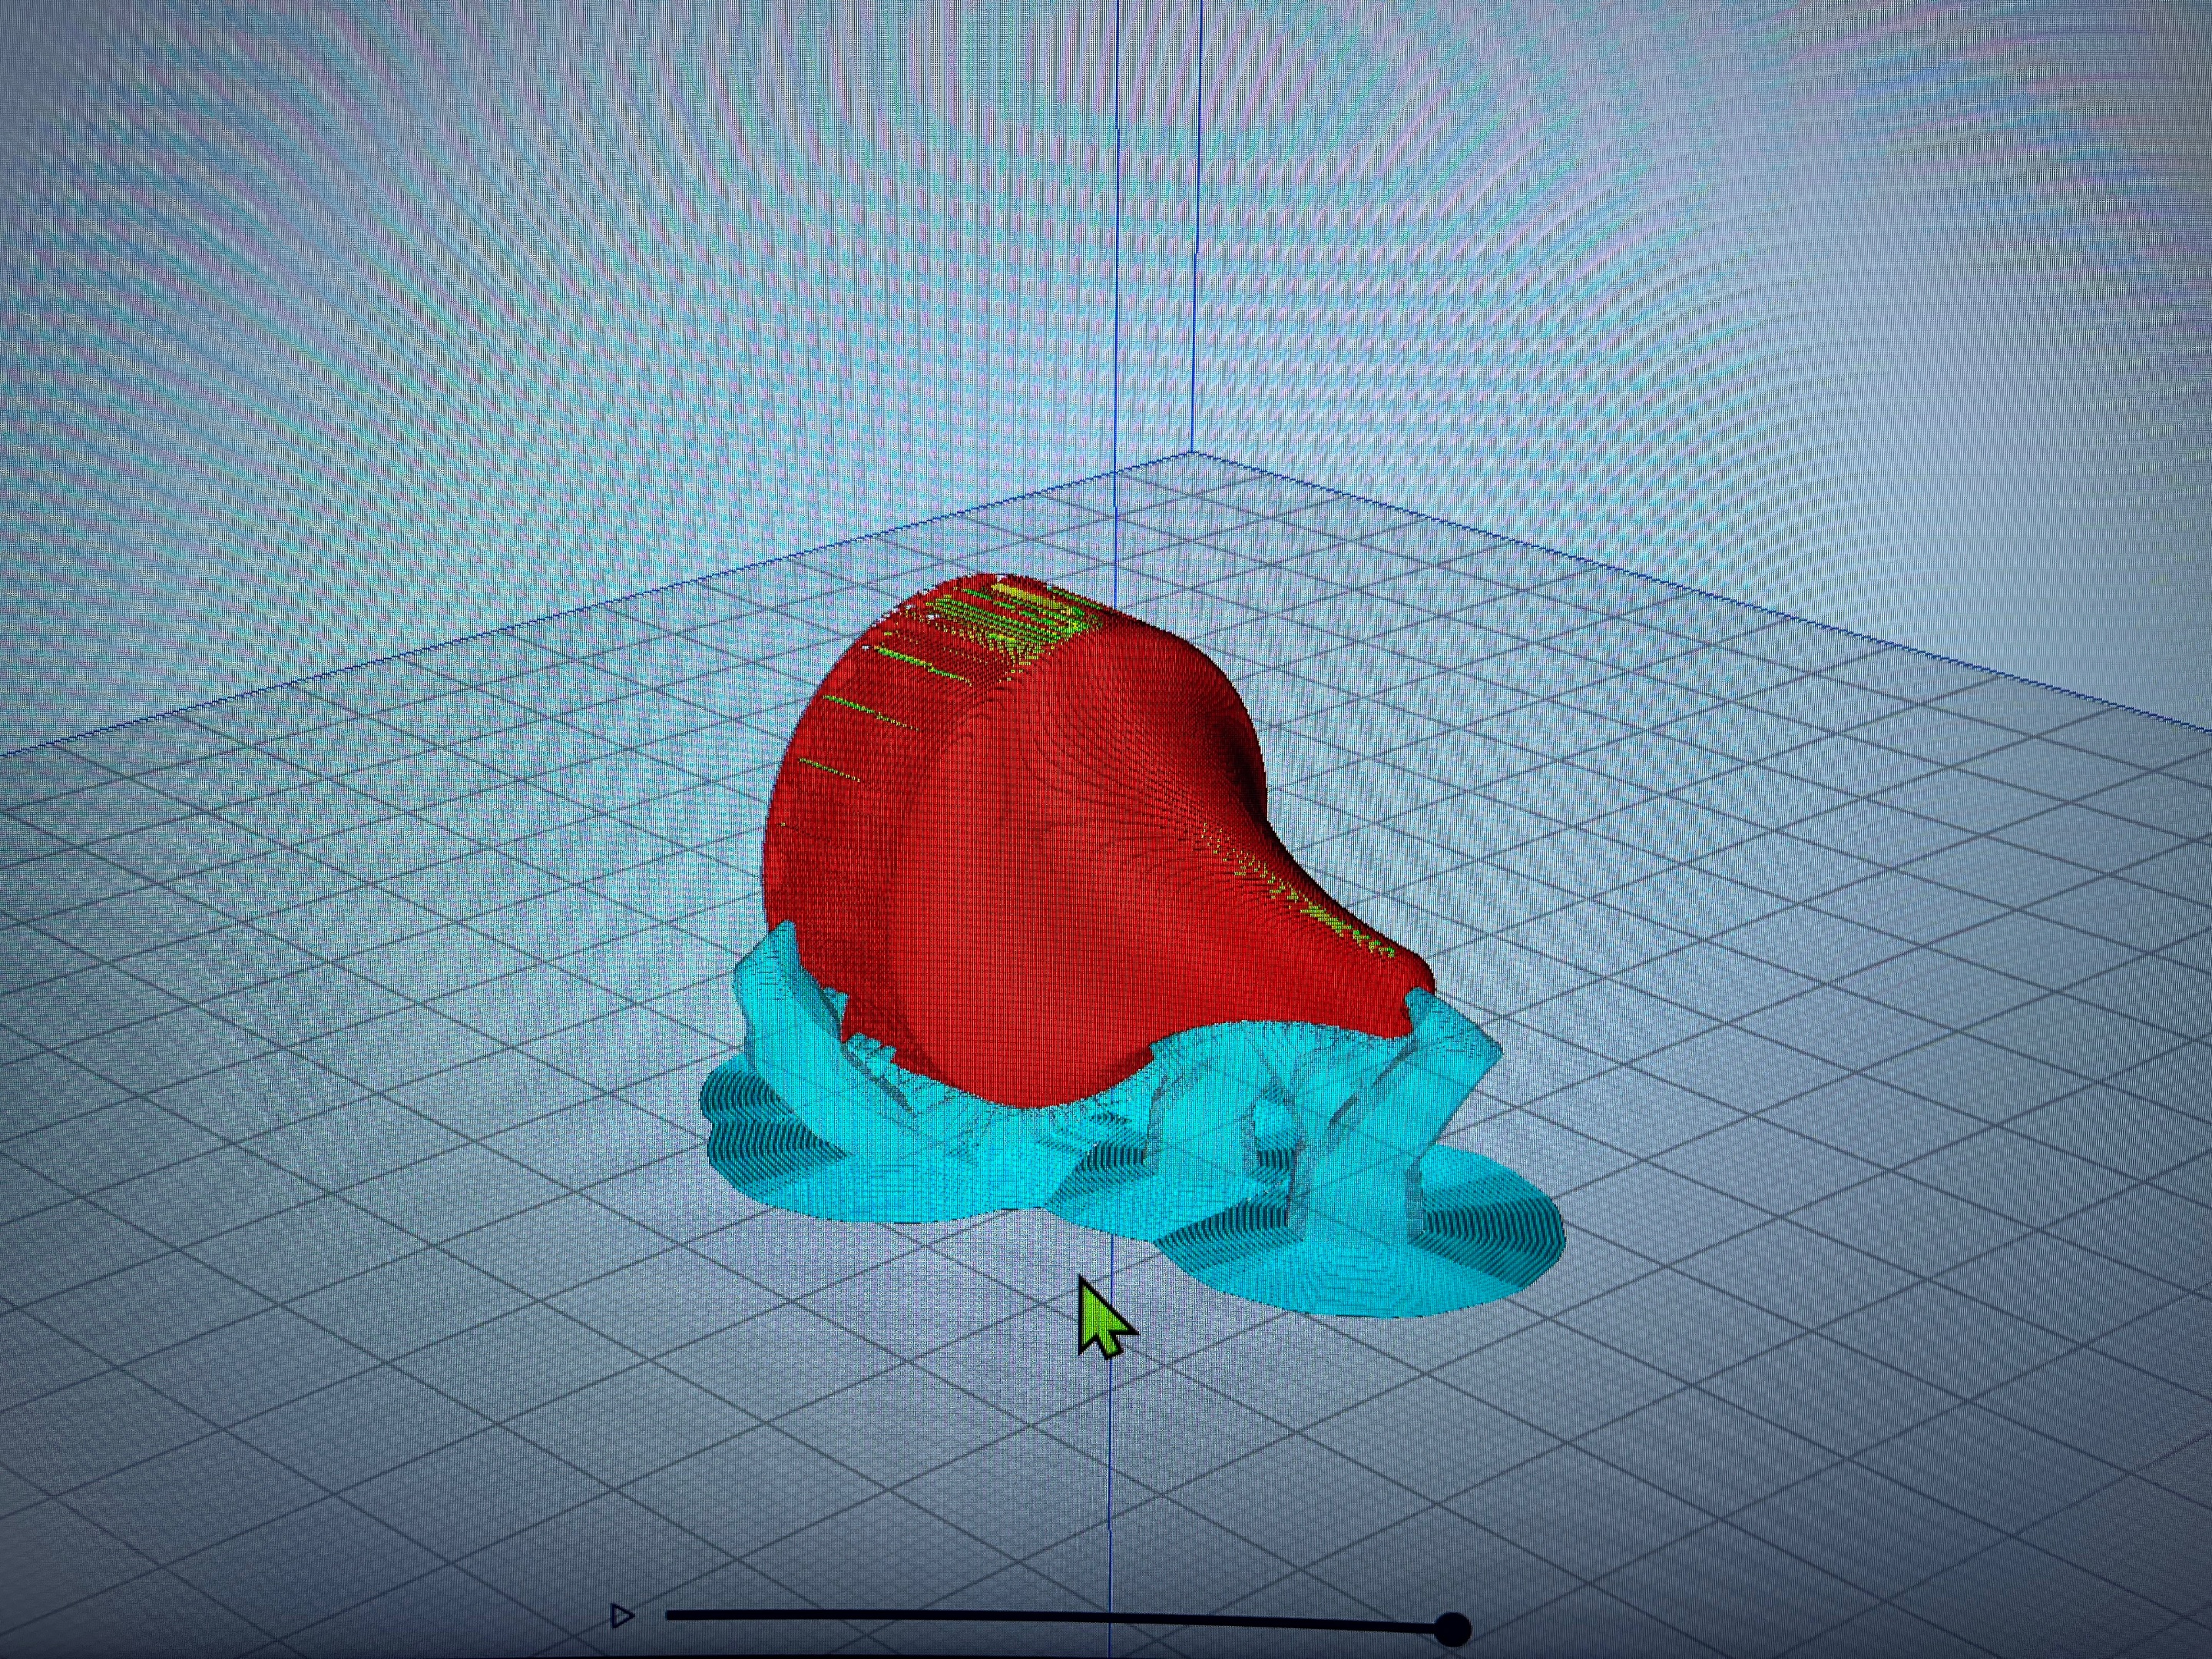Click the build volume's far back corner

pos(1192,453)
